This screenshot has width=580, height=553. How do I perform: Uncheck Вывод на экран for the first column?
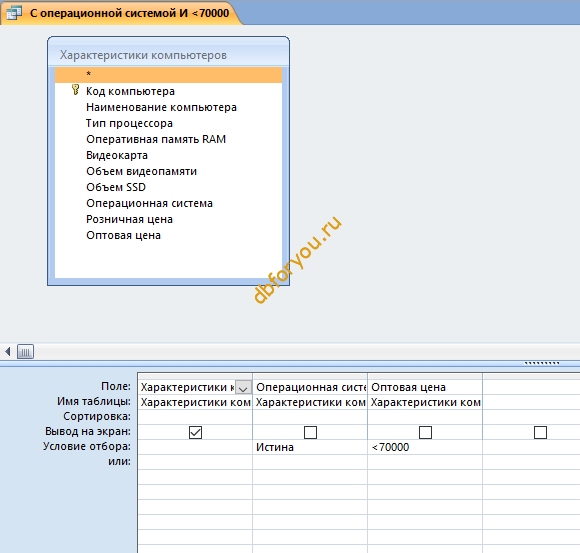[195, 432]
